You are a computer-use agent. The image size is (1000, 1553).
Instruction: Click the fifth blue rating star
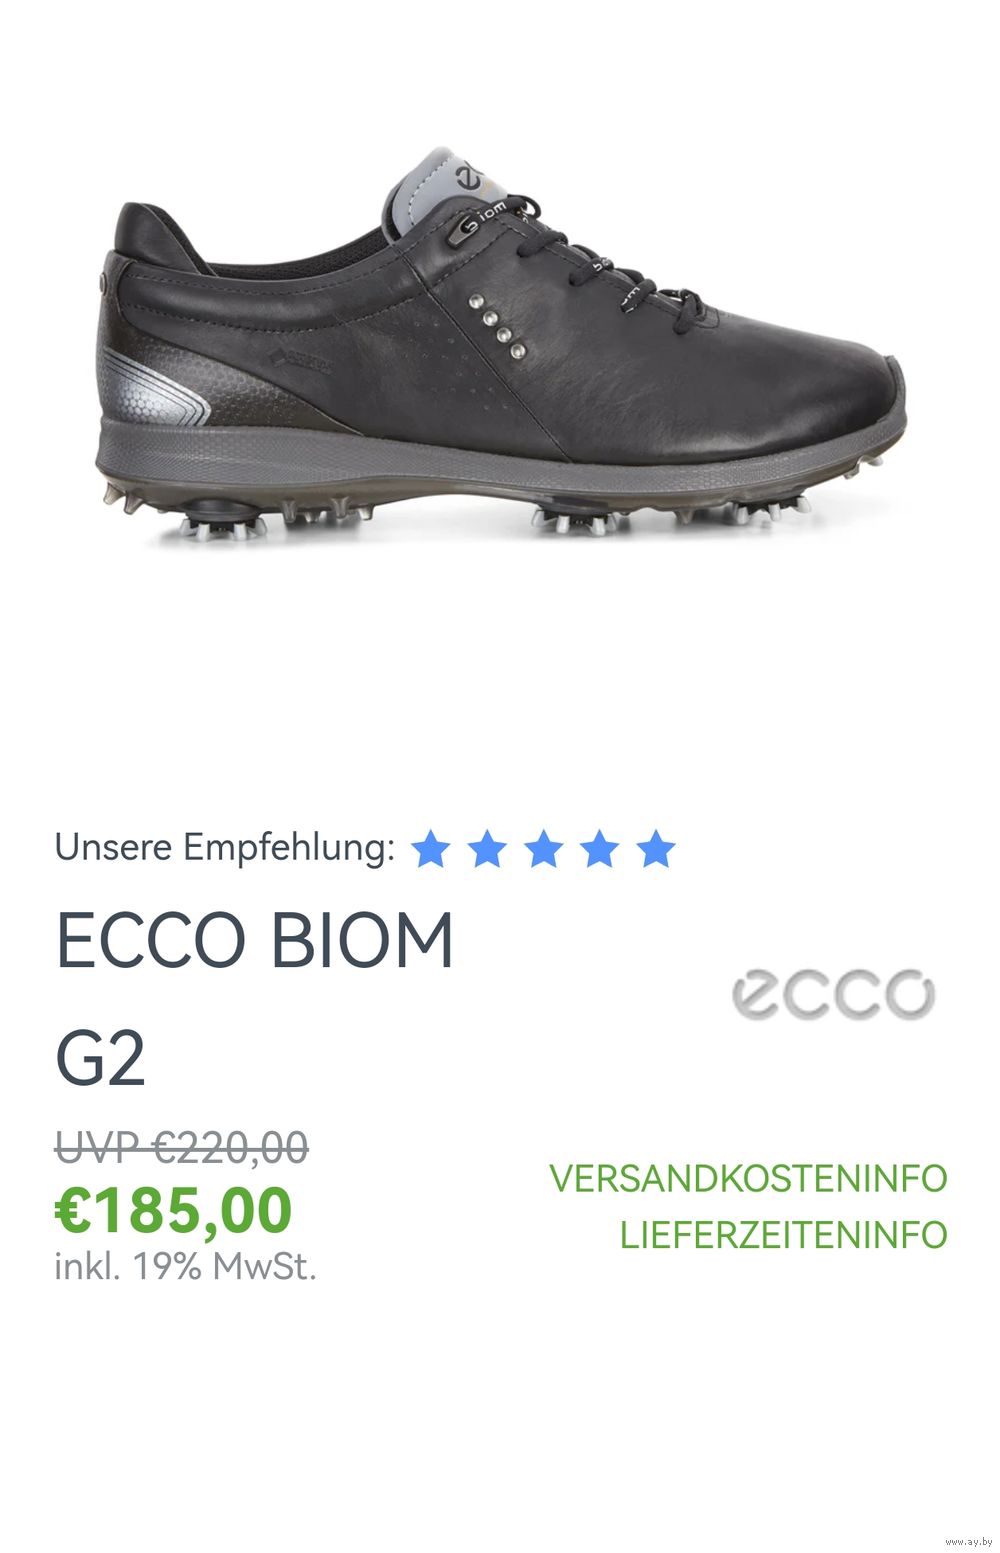[x=656, y=848]
